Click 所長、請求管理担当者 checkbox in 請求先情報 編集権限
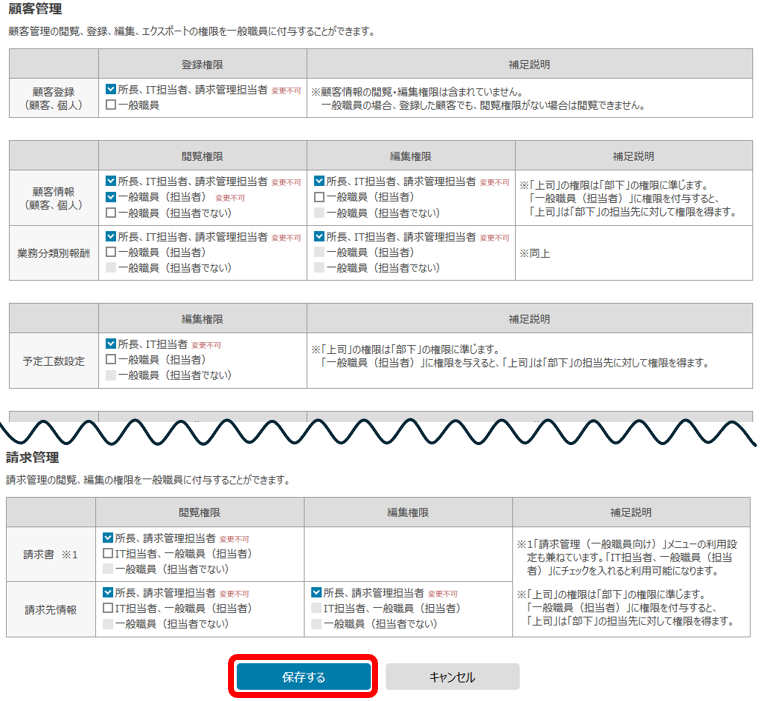Viewport: 778px width, 701px height. (x=317, y=593)
